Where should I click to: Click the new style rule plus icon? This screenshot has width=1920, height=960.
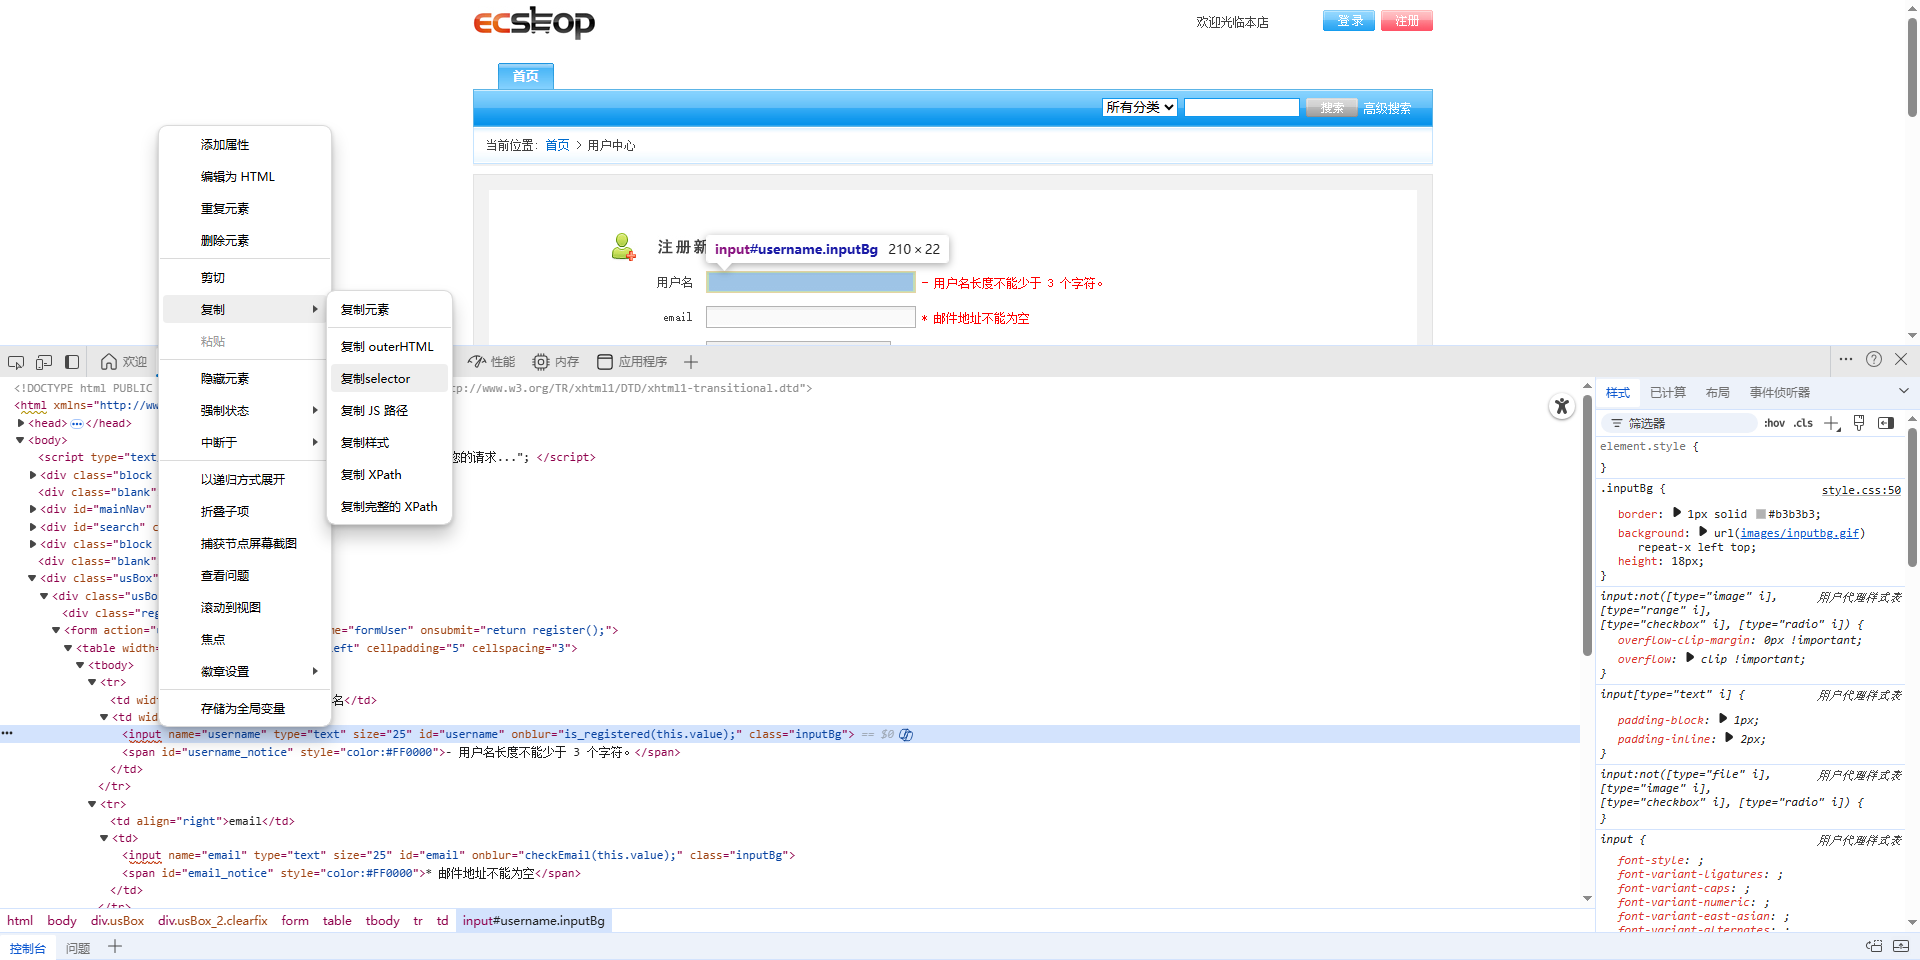point(1831,423)
